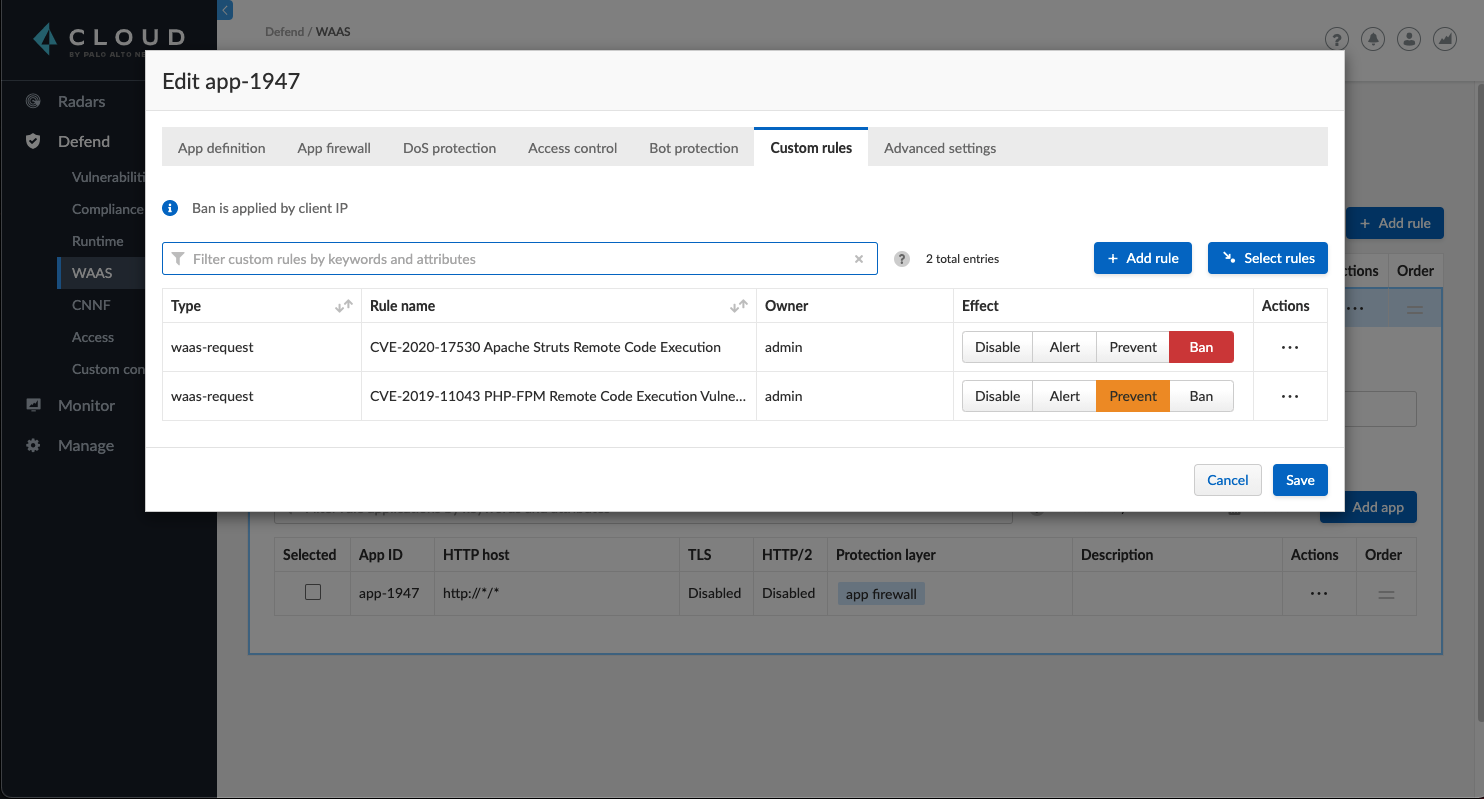Viewport: 1484px width, 799px height.
Task: Click the help question mark icon in header
Action: click(x=1336, y=39)
